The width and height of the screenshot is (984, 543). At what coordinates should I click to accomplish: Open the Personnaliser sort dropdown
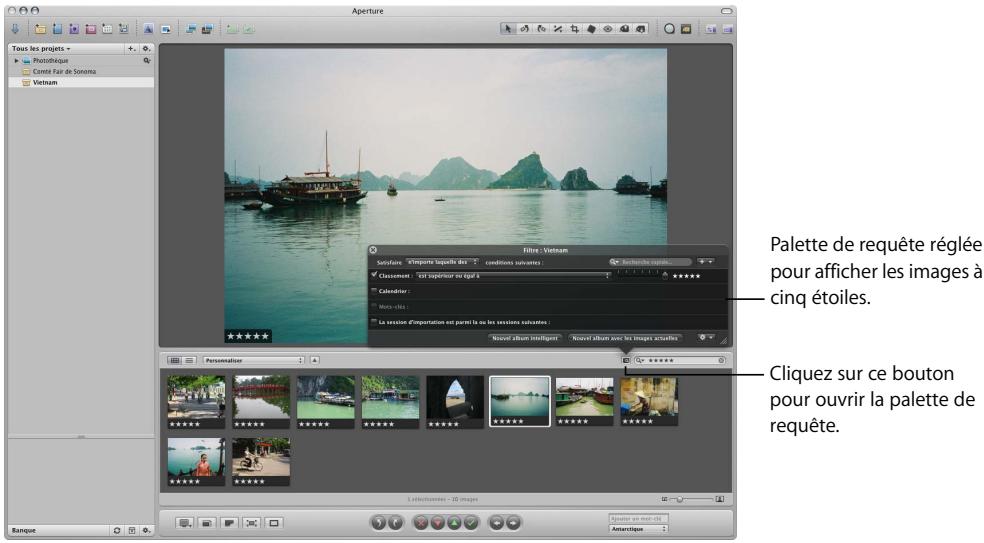(x=254, y=360)
